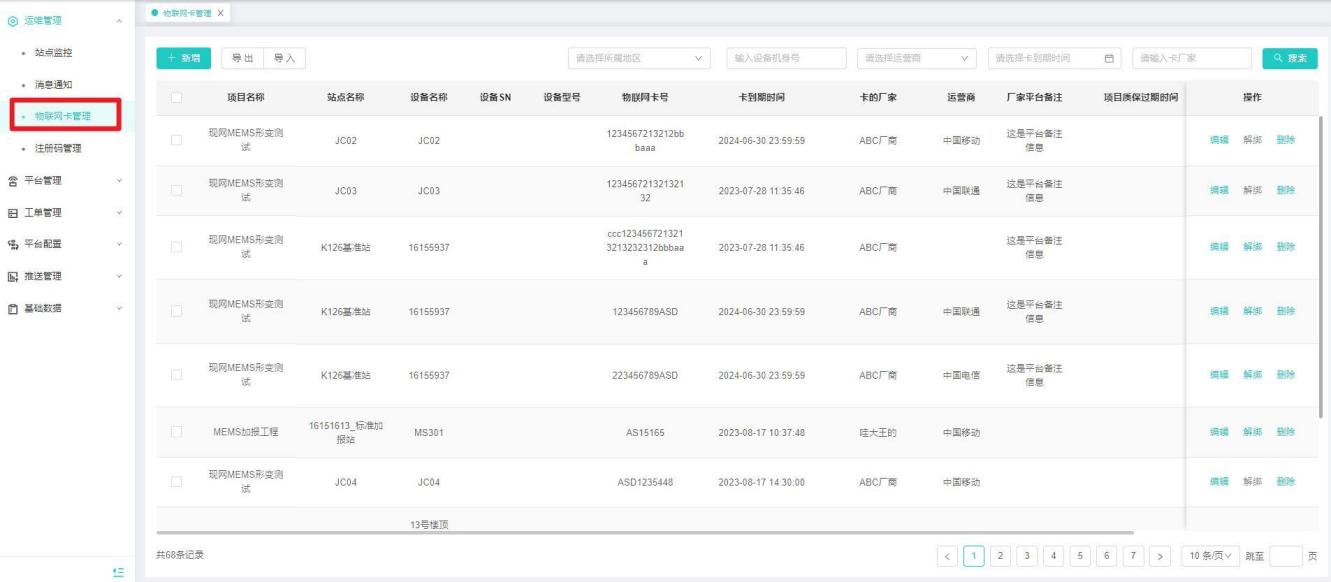1331x582 pixels.
Task: Open 注册码管理 in the sidebar menu
Action: (58, 149)
